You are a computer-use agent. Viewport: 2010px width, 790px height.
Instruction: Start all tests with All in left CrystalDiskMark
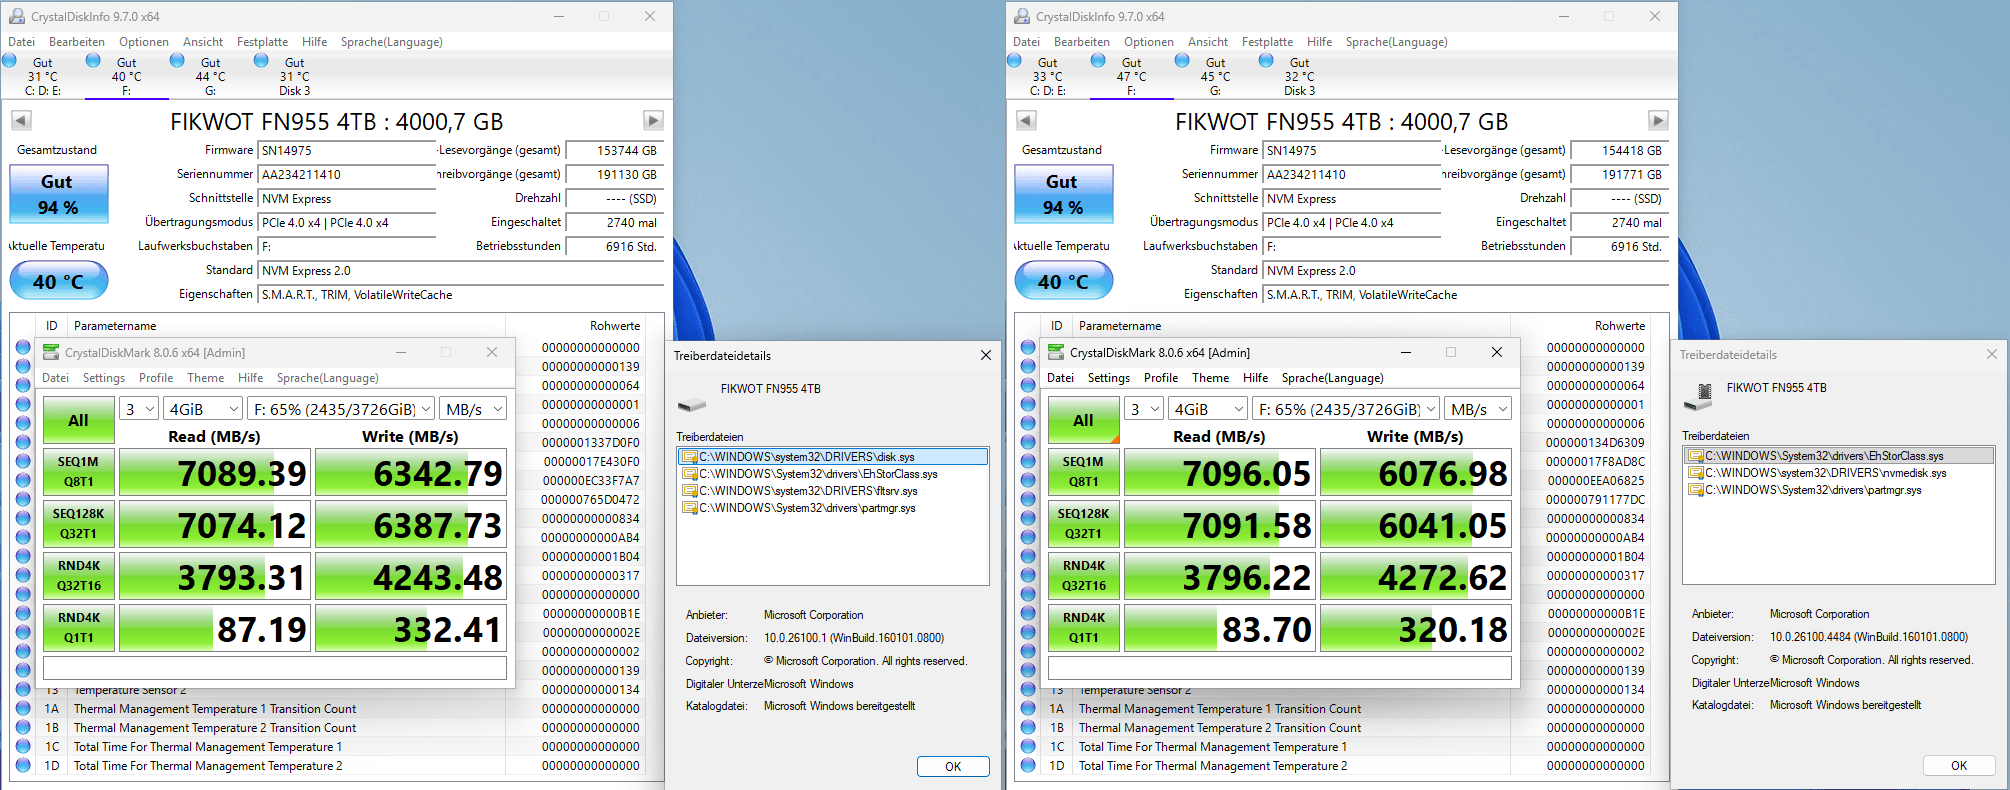tap(78, 421)
